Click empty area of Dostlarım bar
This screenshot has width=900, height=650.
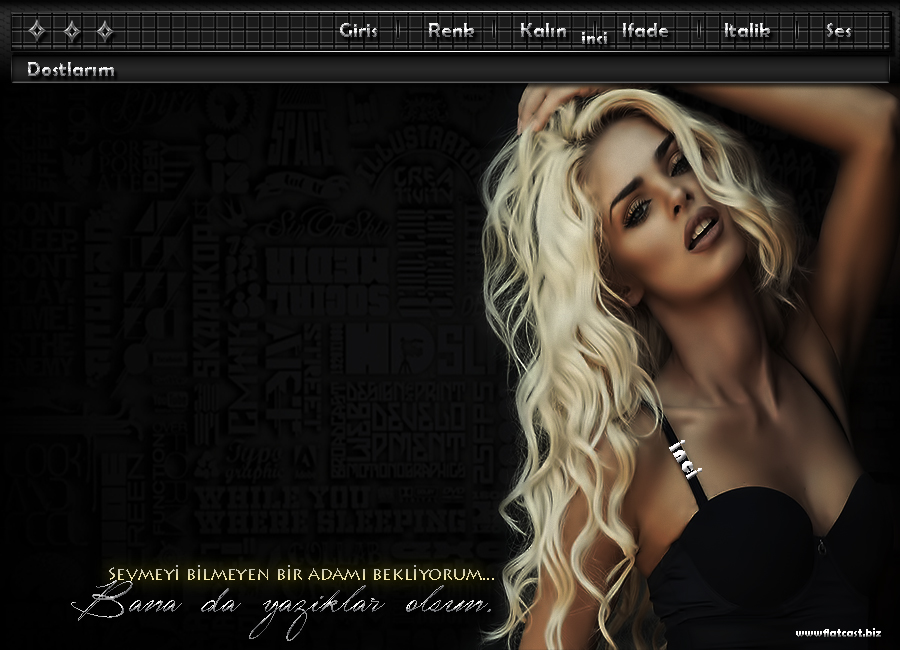(x=500, y=69)
